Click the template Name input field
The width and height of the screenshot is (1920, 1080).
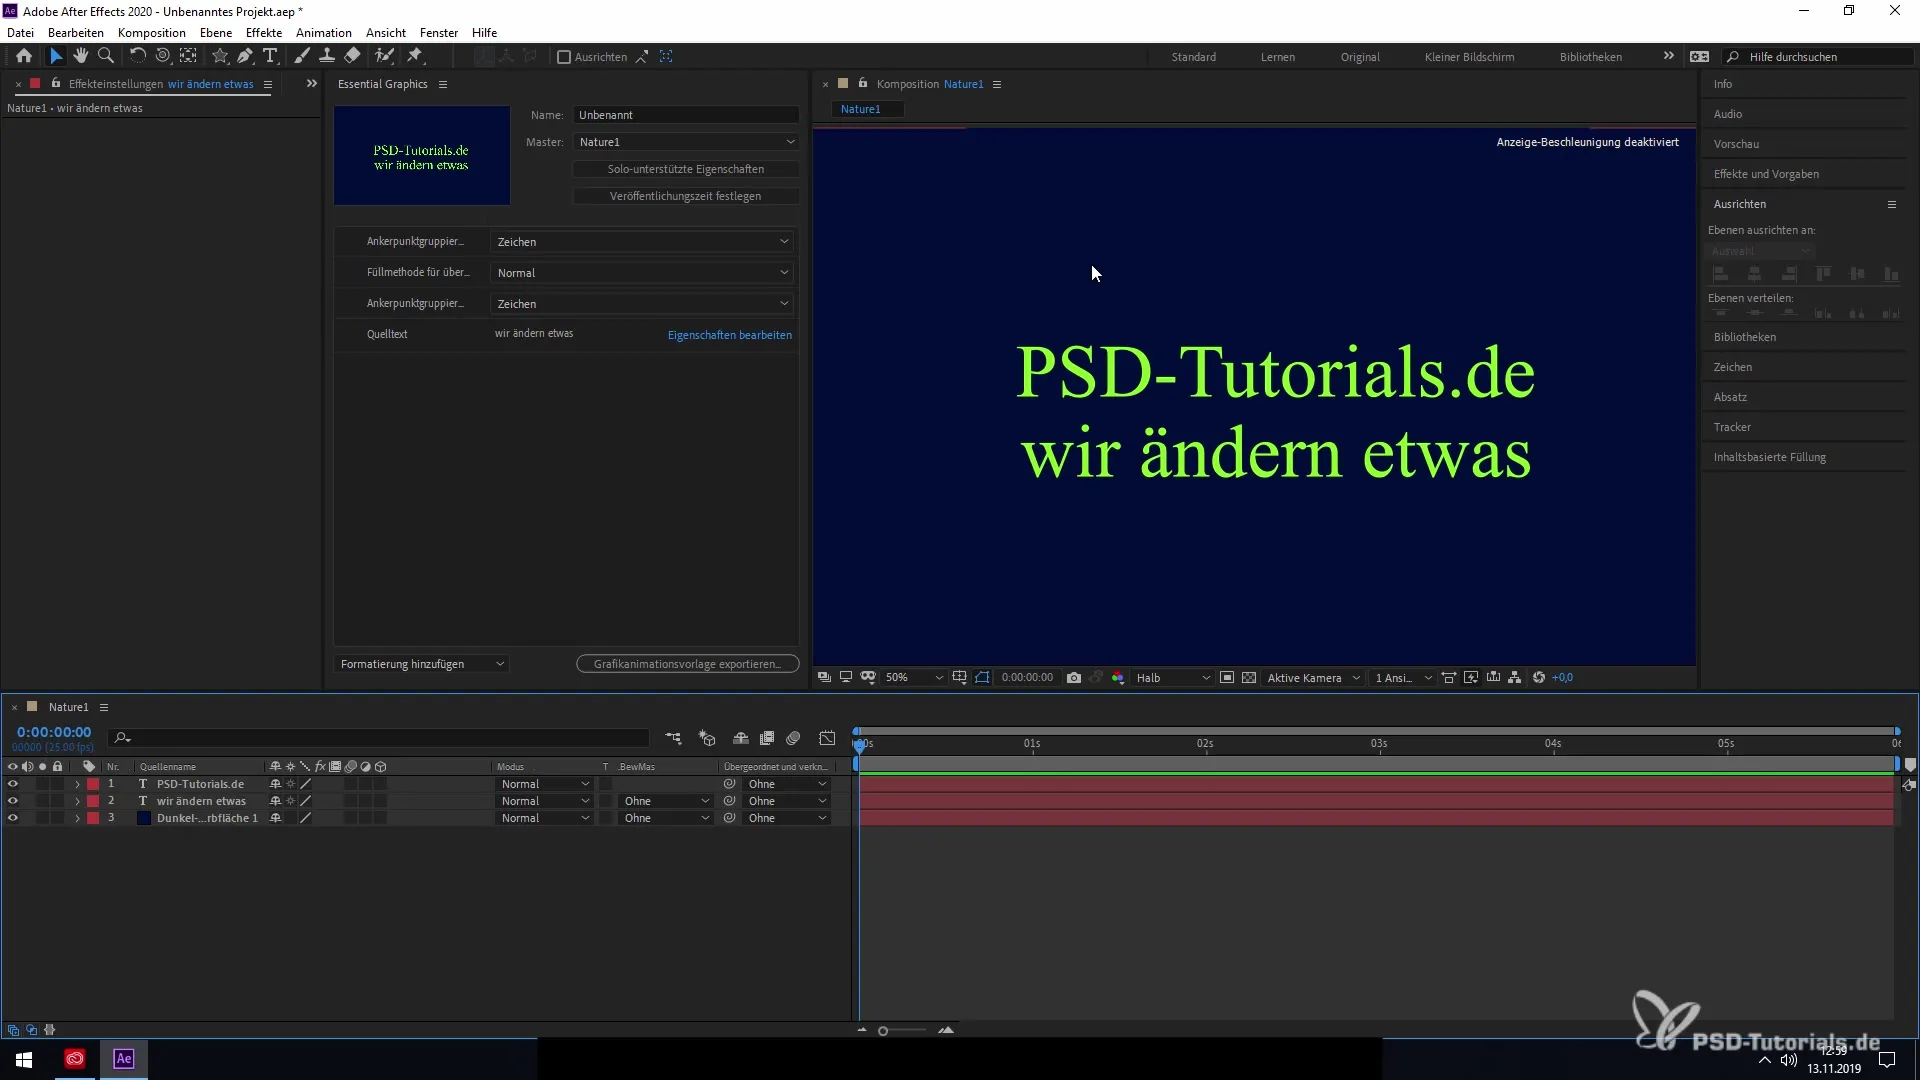(x=686, y=115)
